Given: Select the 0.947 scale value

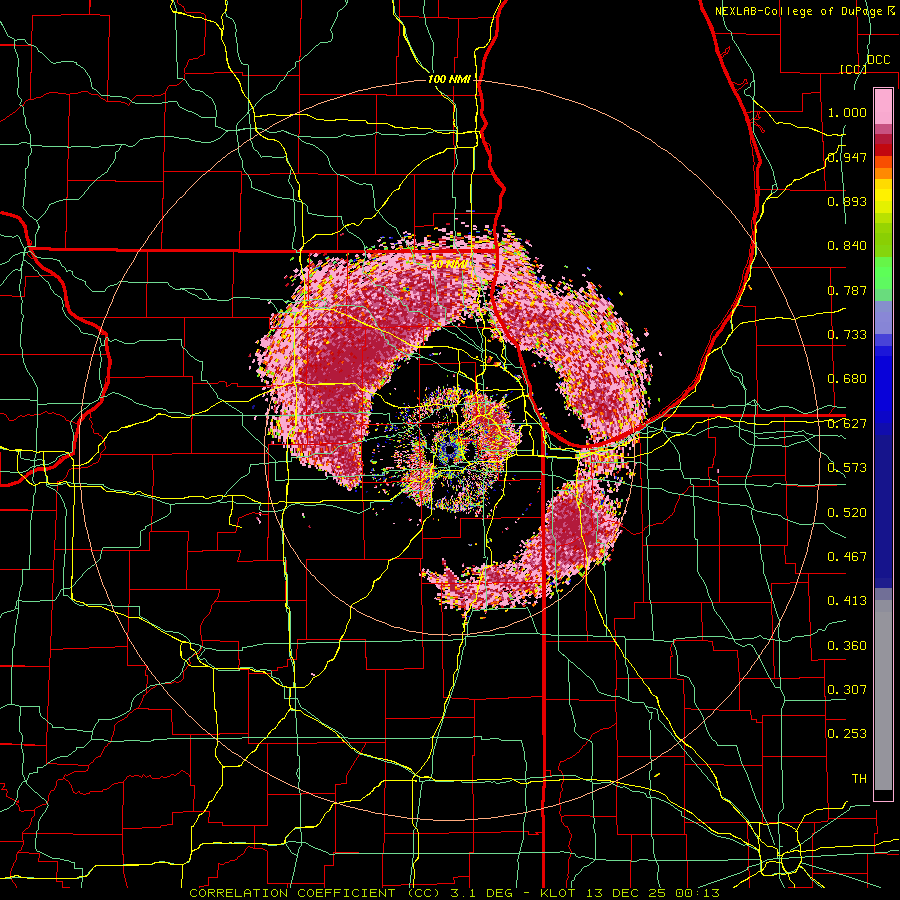Looking at the screenshot, I should pos(847,157).
